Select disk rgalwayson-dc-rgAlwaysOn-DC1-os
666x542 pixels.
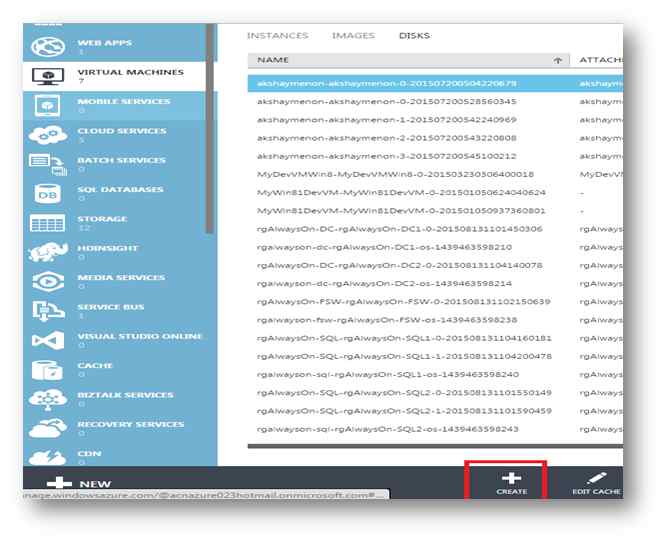(384, 247)
